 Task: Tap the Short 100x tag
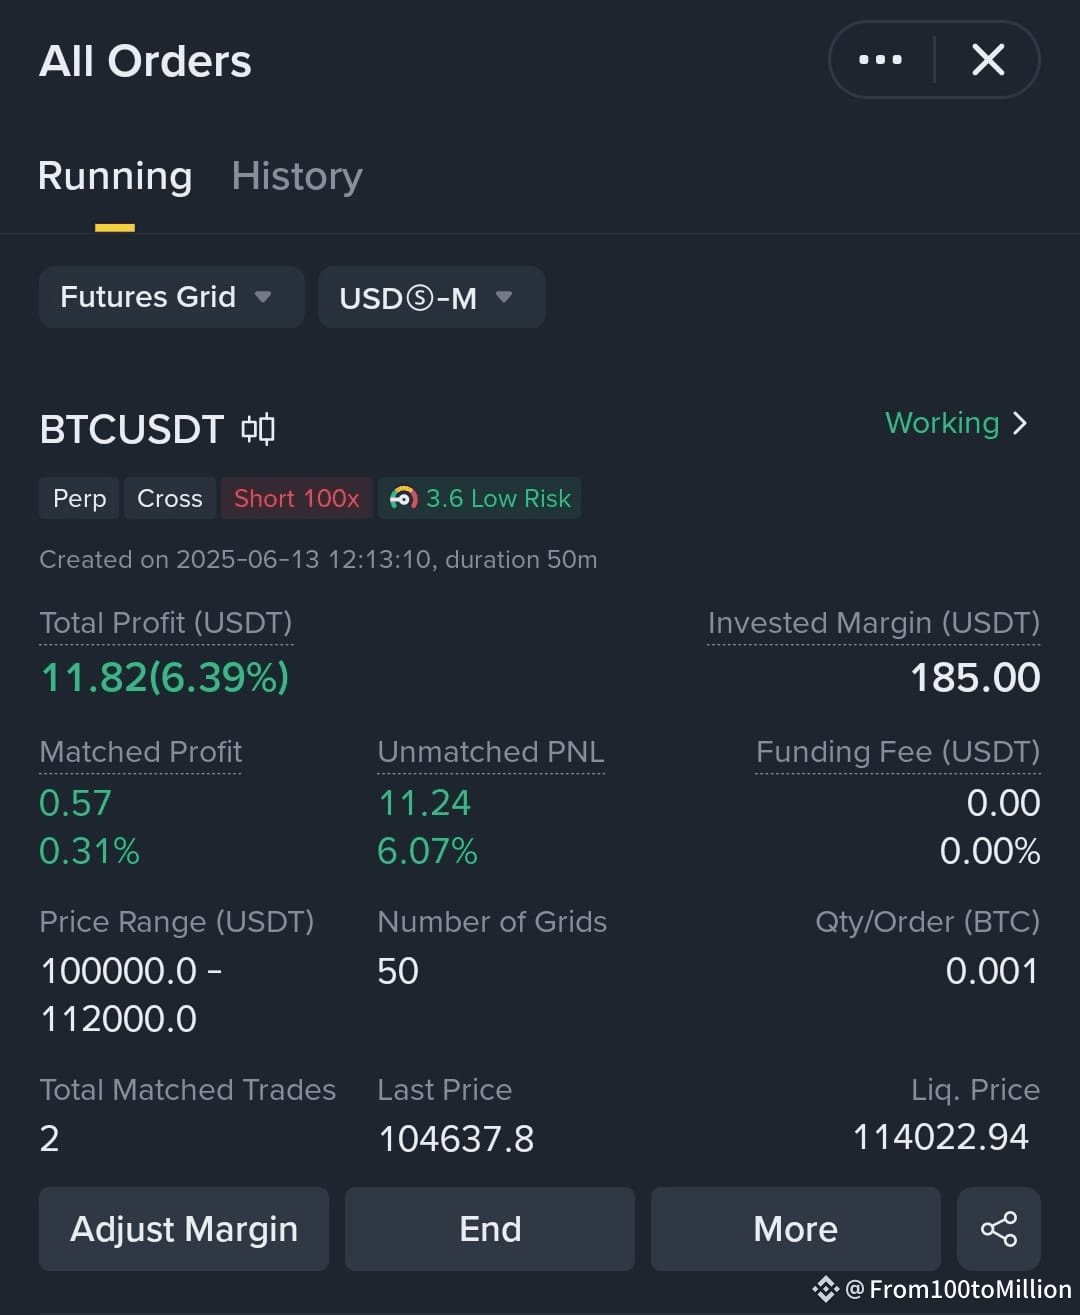point(297,498)
